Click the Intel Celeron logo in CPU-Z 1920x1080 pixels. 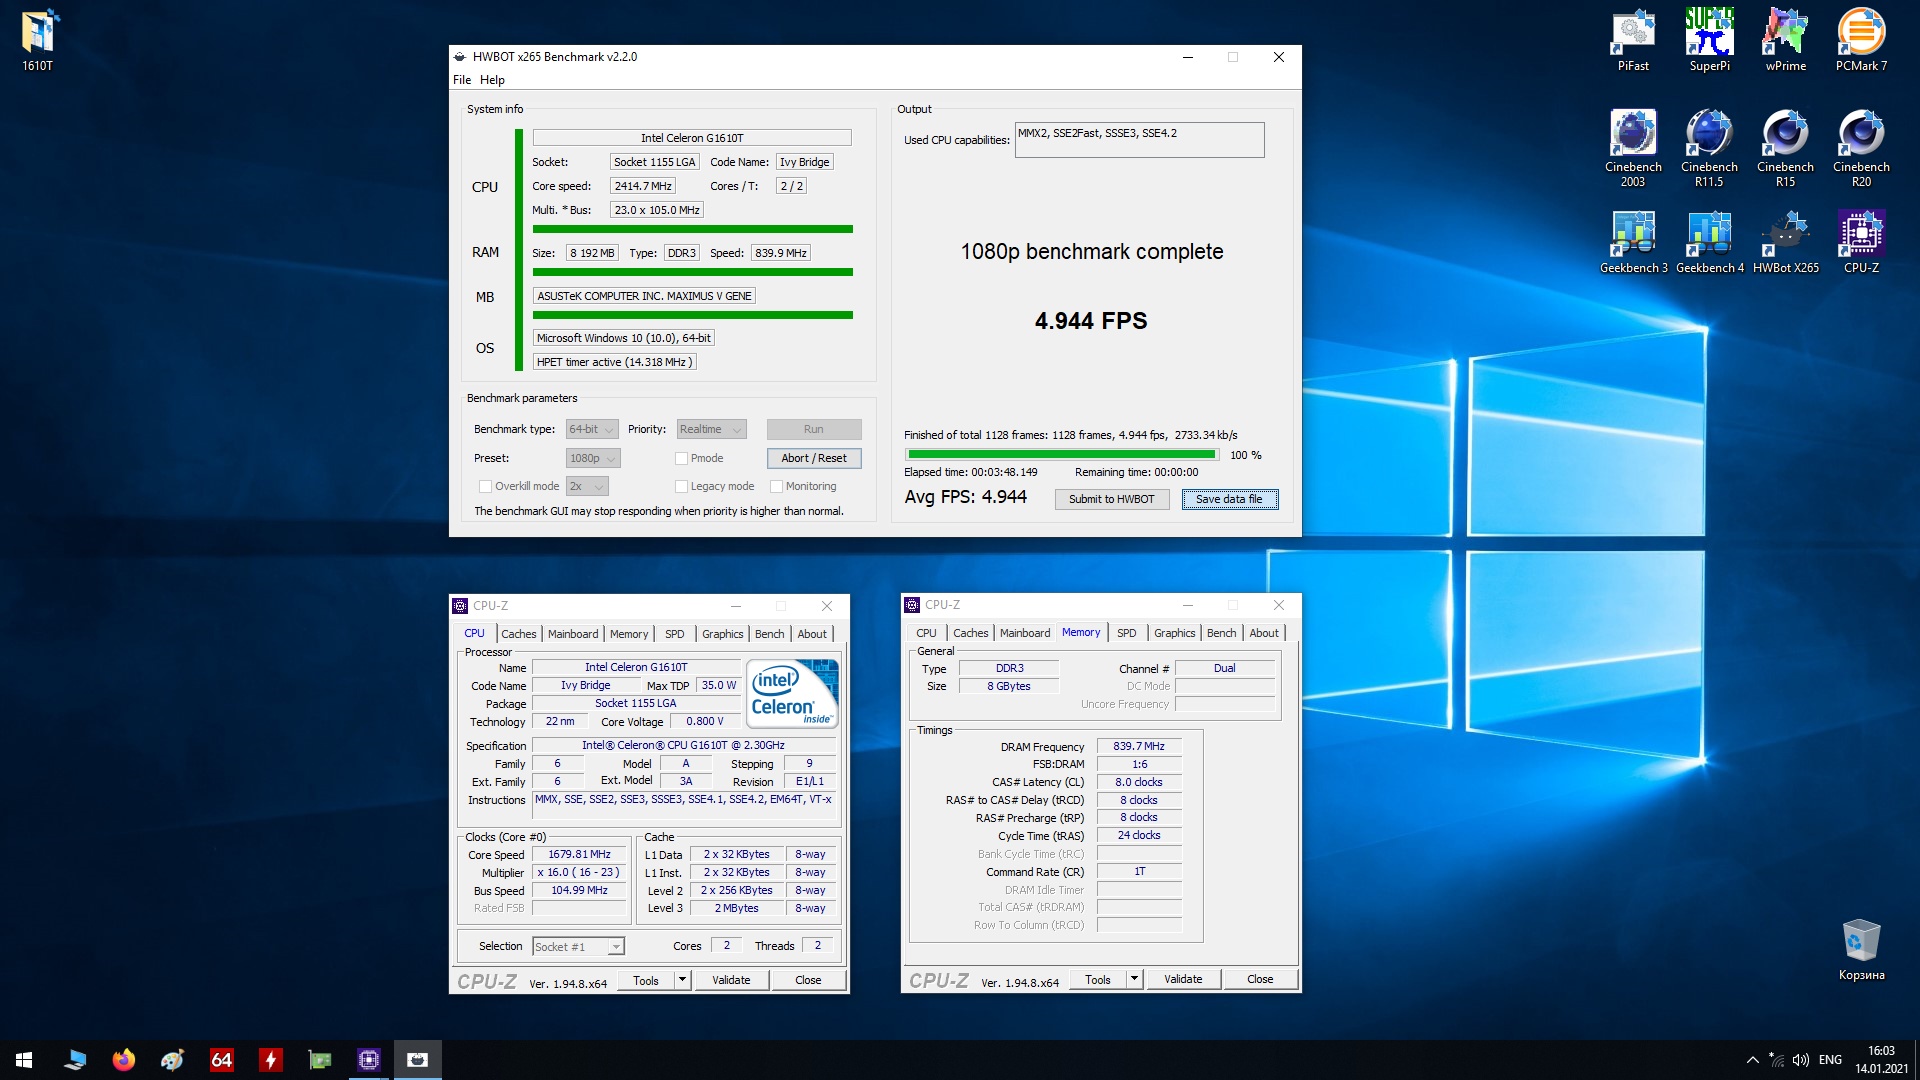[x=793, y=693]
